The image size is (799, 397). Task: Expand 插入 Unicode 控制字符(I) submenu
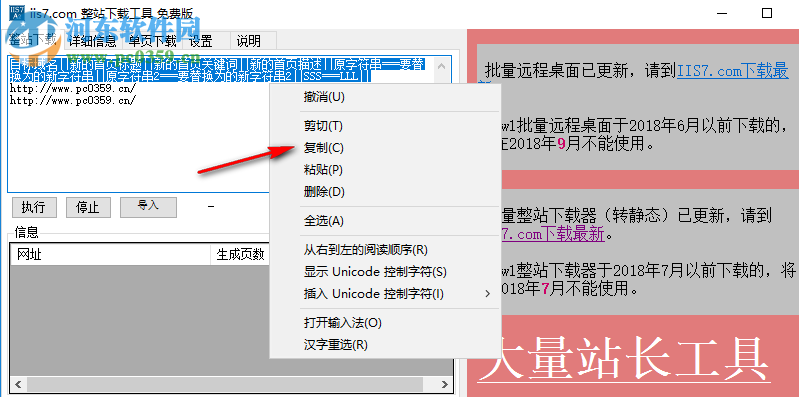[x=385, y=294]
